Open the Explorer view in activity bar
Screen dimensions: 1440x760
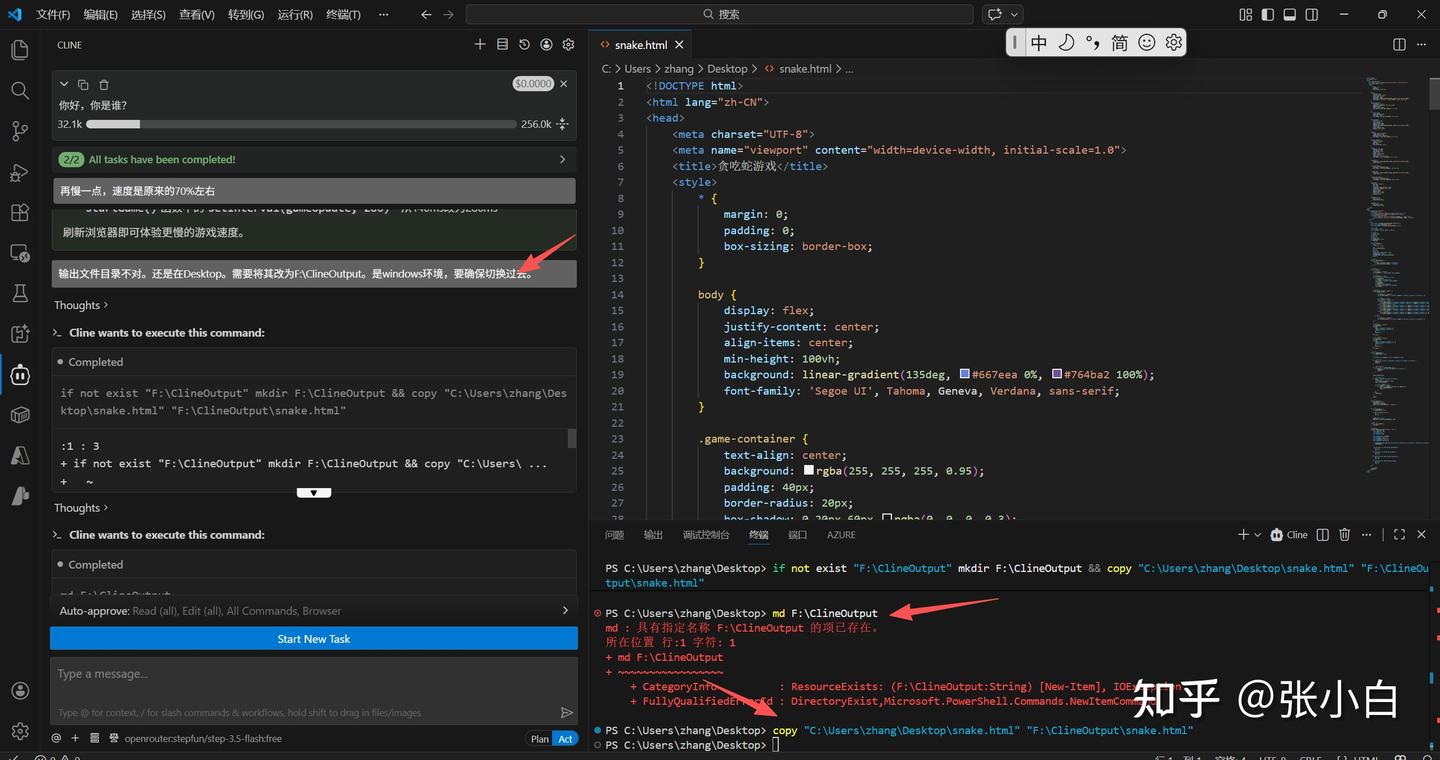tap(19, 49)
